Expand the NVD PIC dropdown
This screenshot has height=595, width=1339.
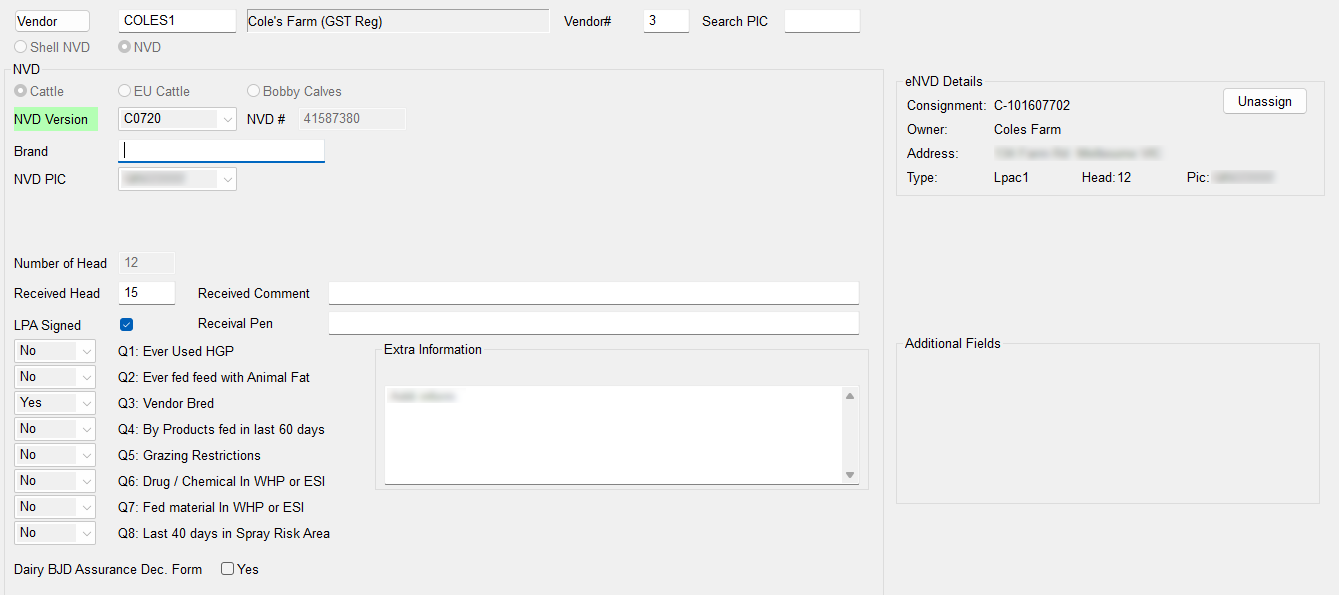pyautogui.click(x=227, y=179)
